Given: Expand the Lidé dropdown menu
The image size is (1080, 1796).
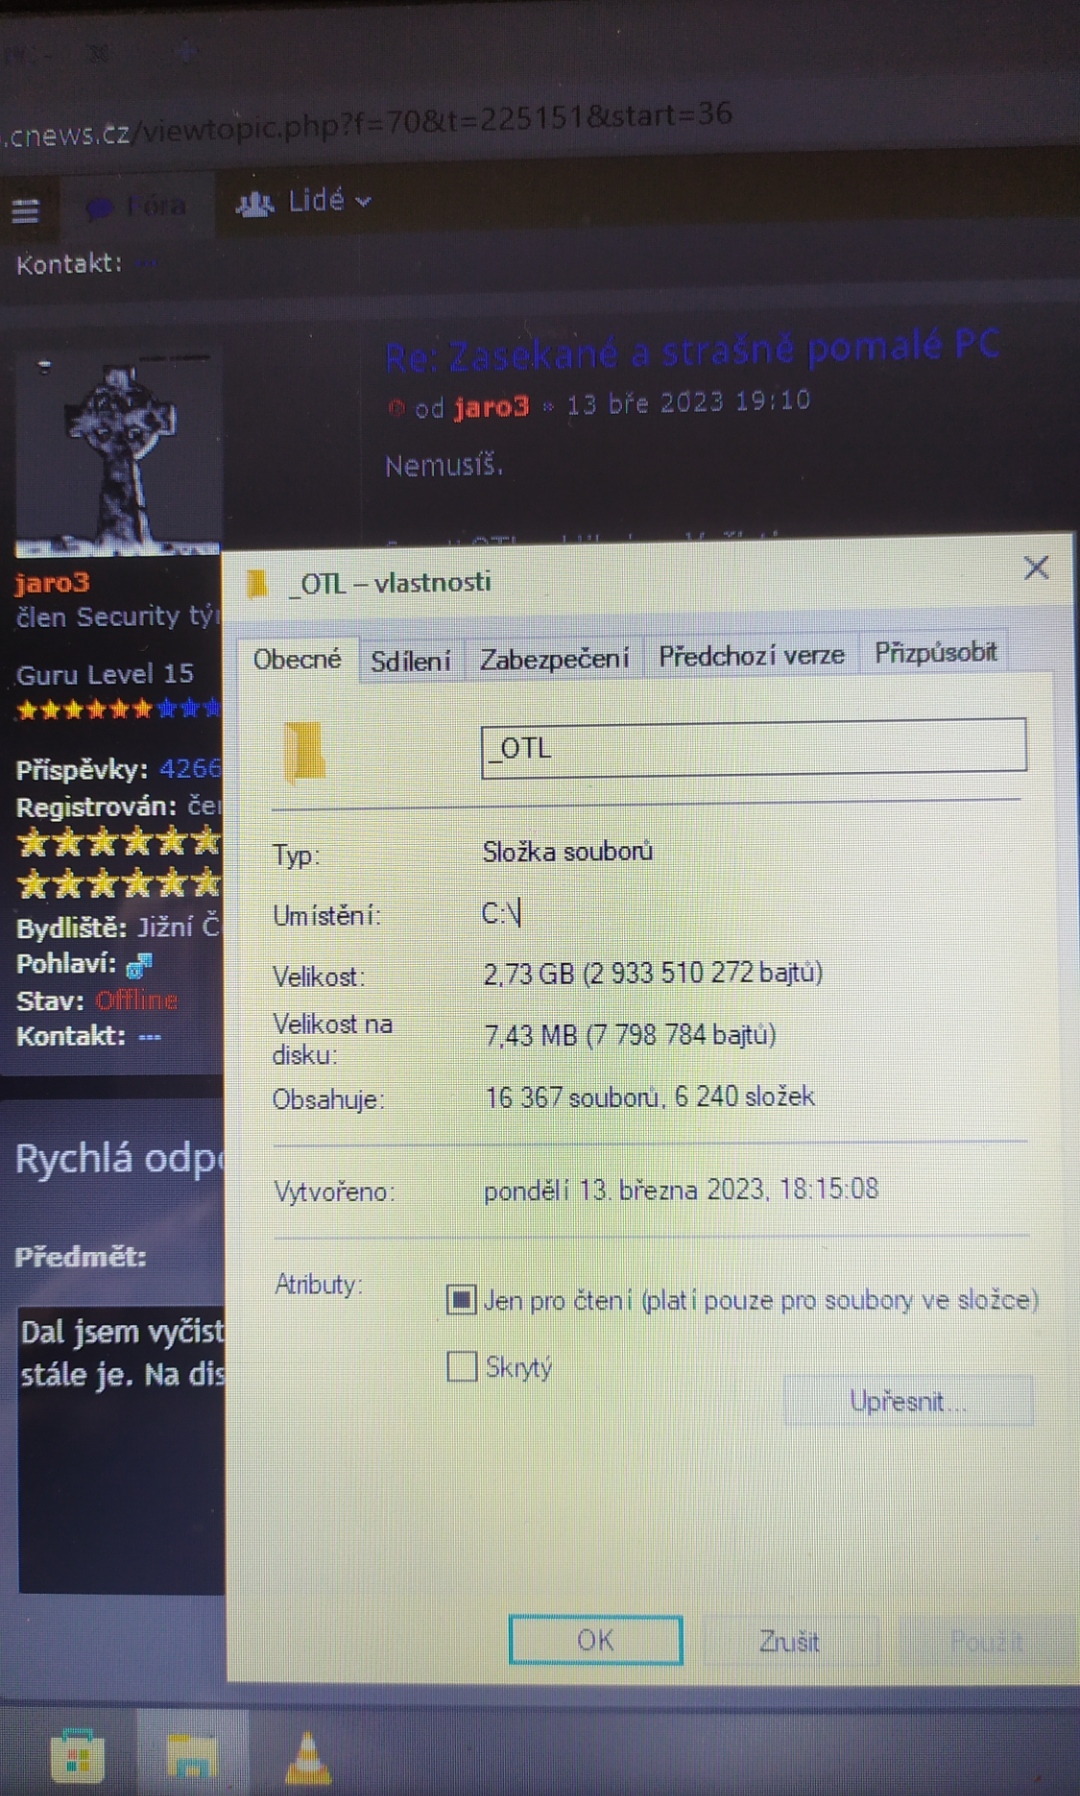Looking at the screenshot, I should [x=305, y=202].
